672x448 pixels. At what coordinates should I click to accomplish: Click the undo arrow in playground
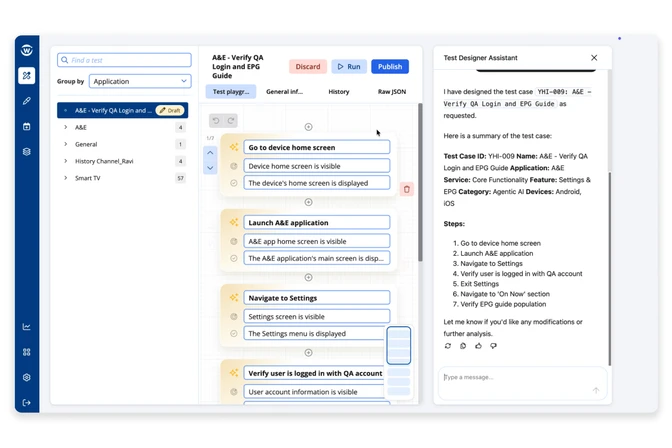pyautogui.click(x=216, y=120)
